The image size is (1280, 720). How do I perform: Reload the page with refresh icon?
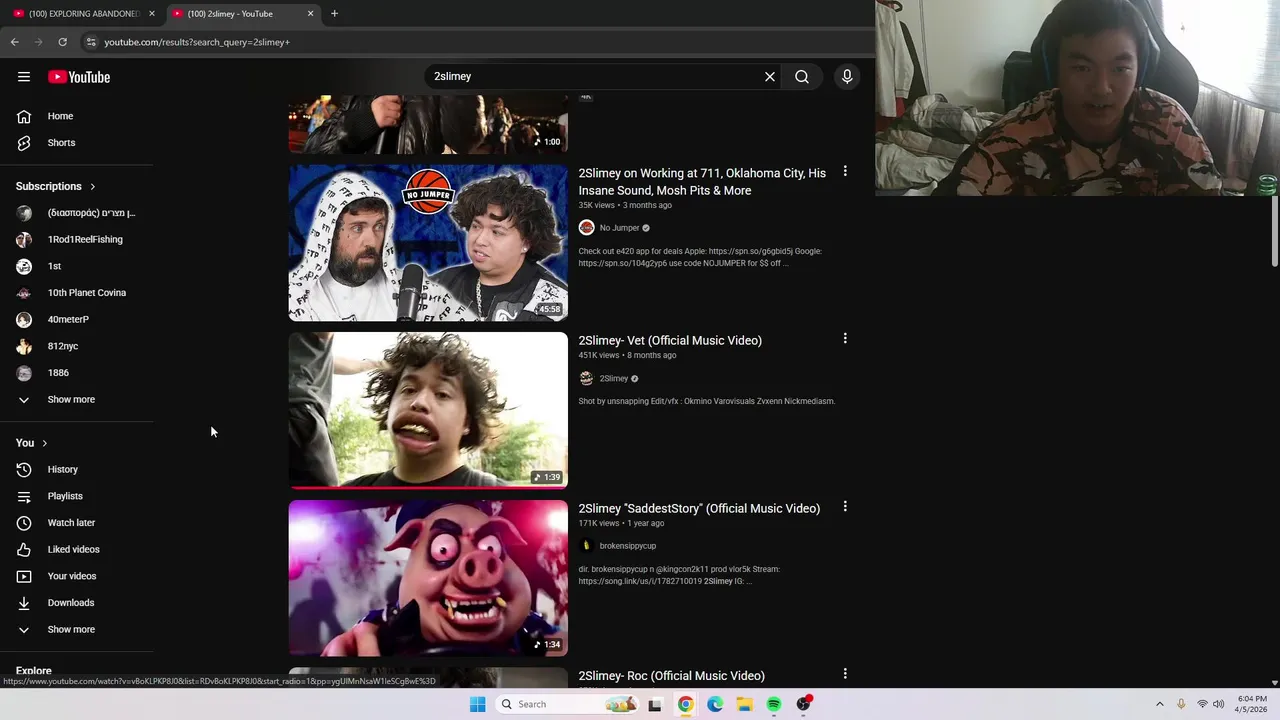(x=62, y=42)
